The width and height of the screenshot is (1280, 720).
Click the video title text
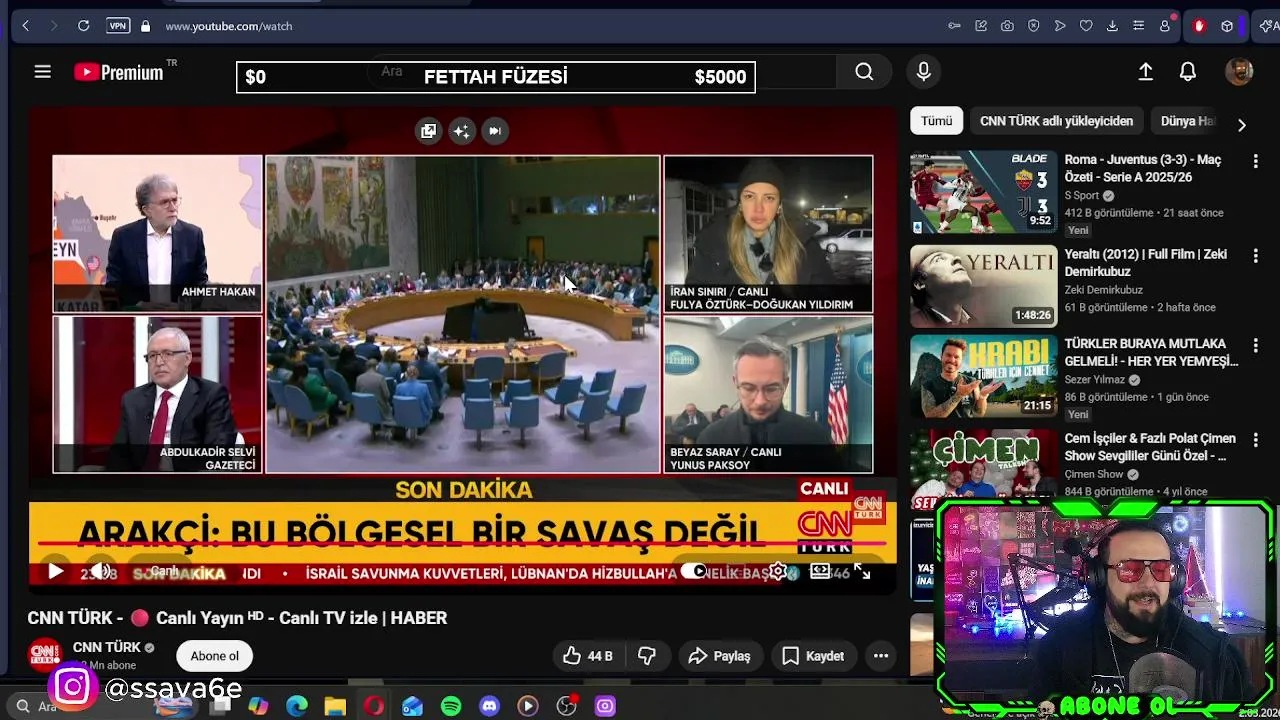pyautogui.click(x=237, y=618)
